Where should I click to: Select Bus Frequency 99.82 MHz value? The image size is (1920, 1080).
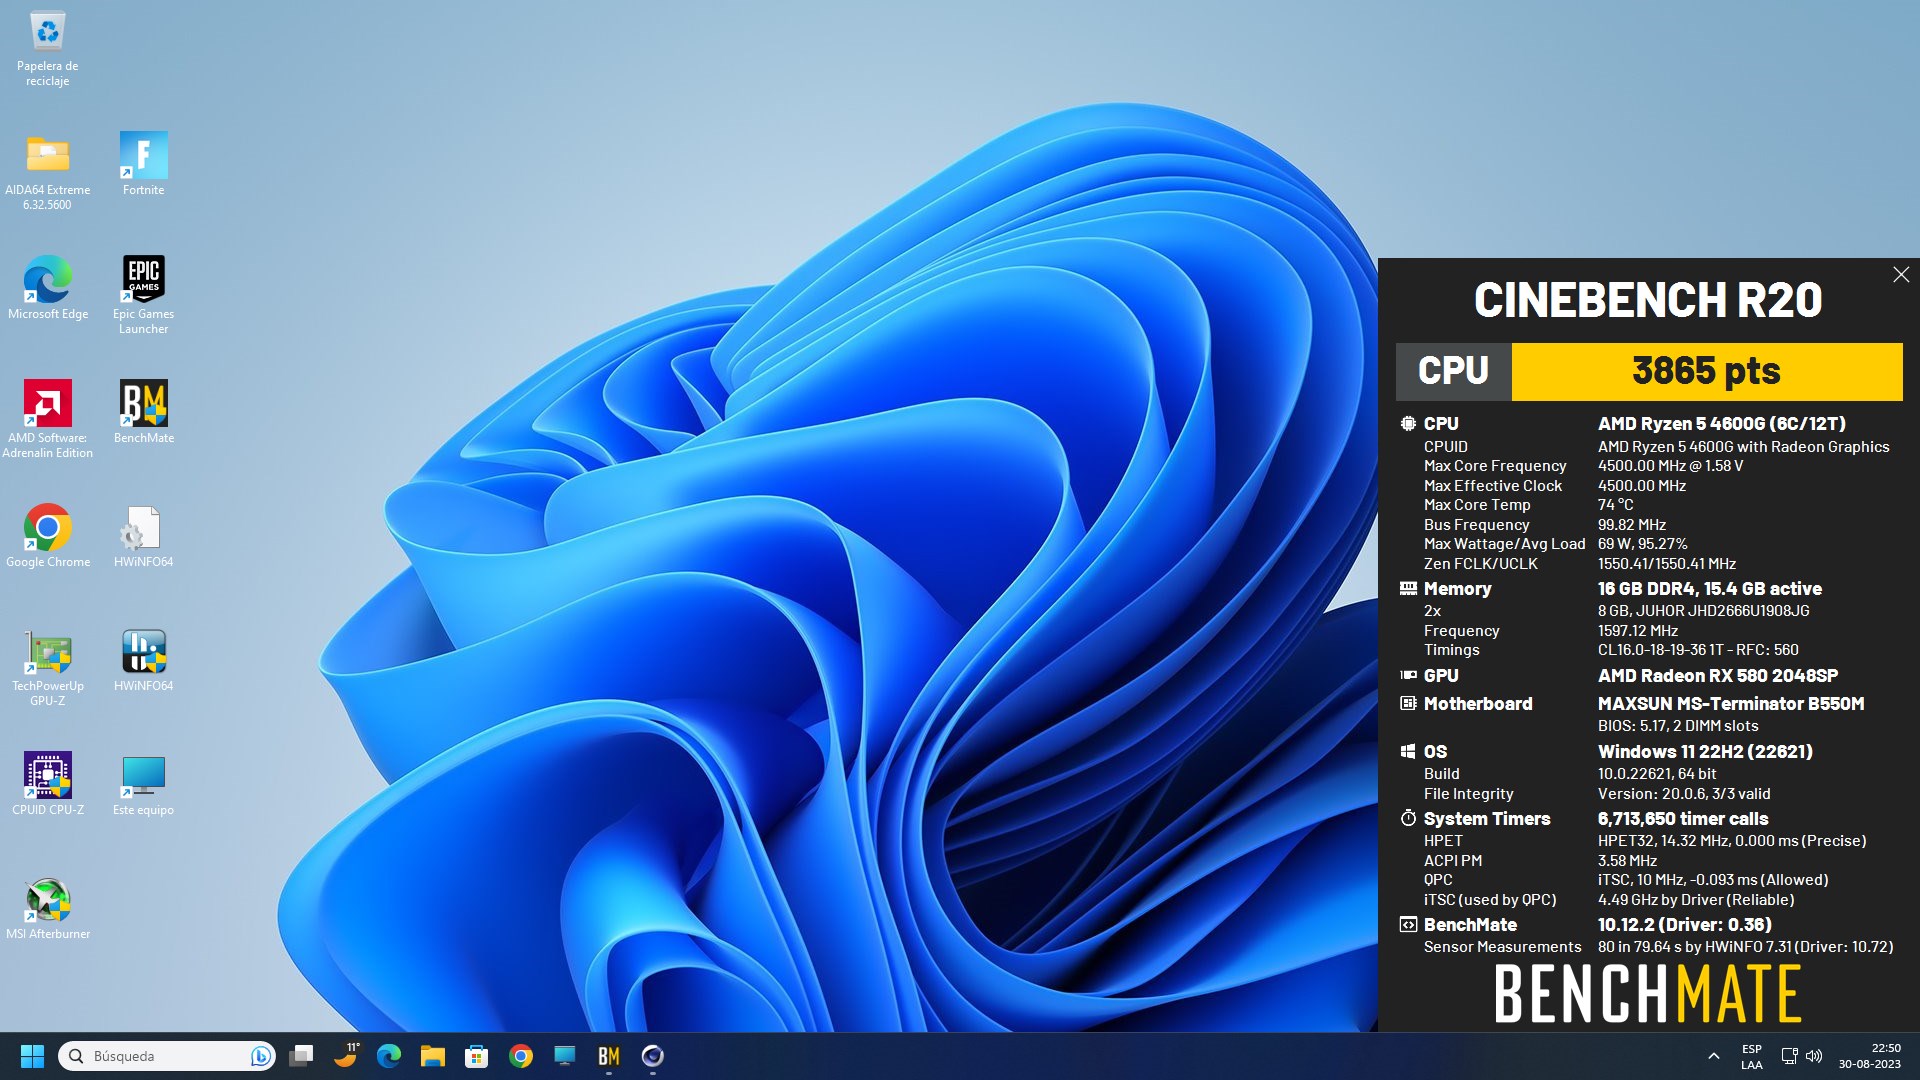coord(1632,525)
